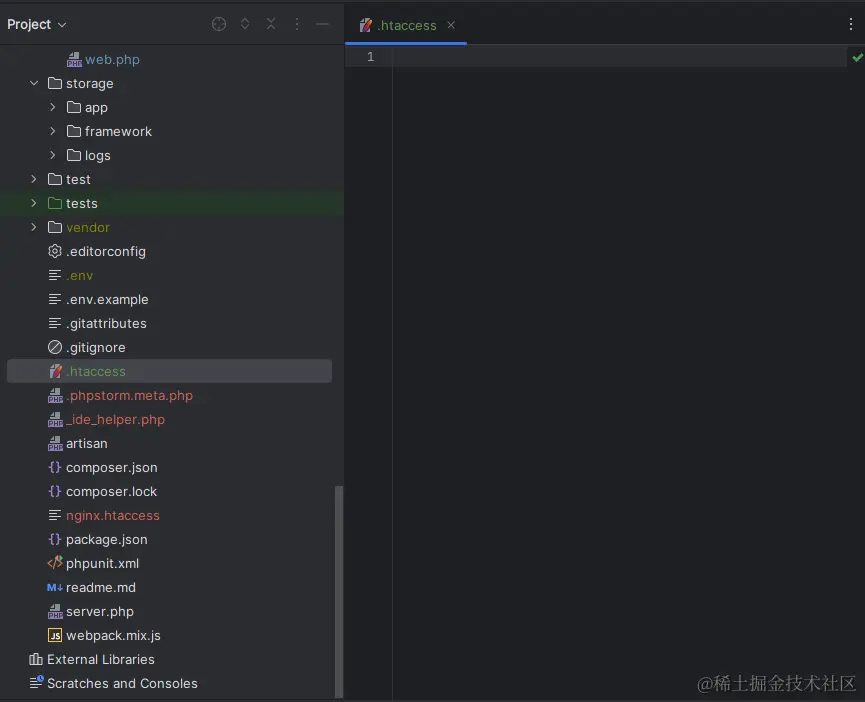Click the Expand All icon in Project panel
This screenshot has height=702, width=865.
[245, 24]
